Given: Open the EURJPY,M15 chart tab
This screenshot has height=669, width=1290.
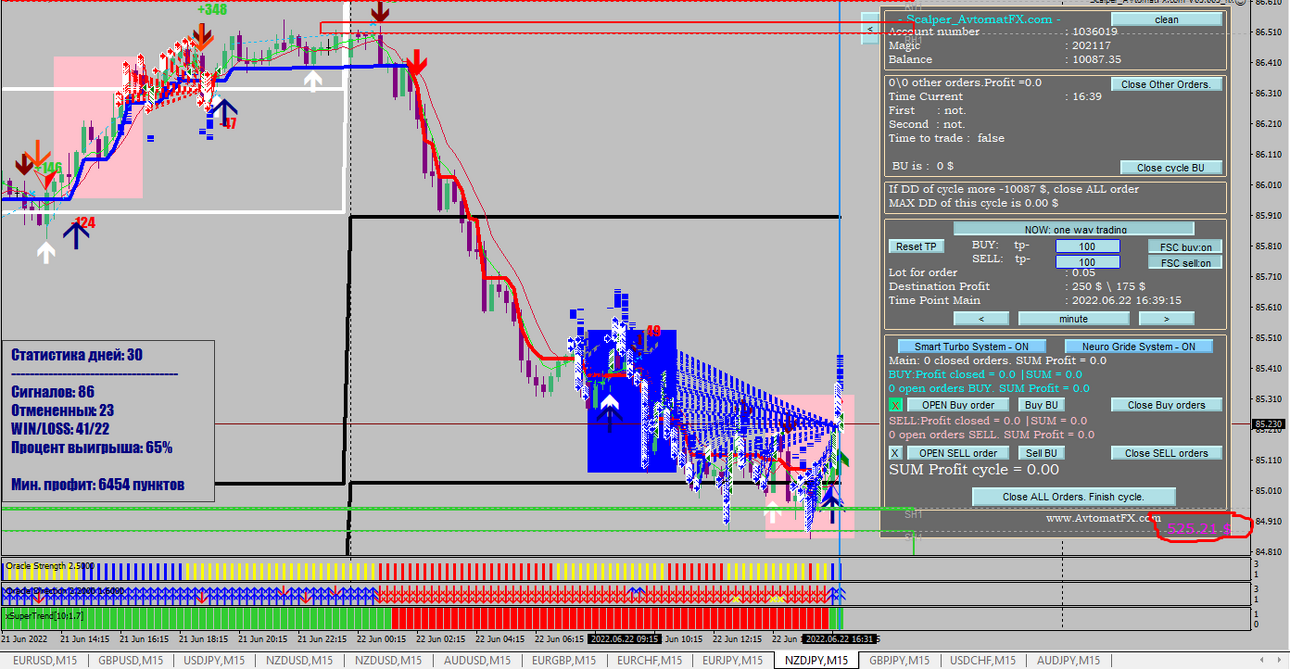Looking at the screenshot, I should coord(733,660).
